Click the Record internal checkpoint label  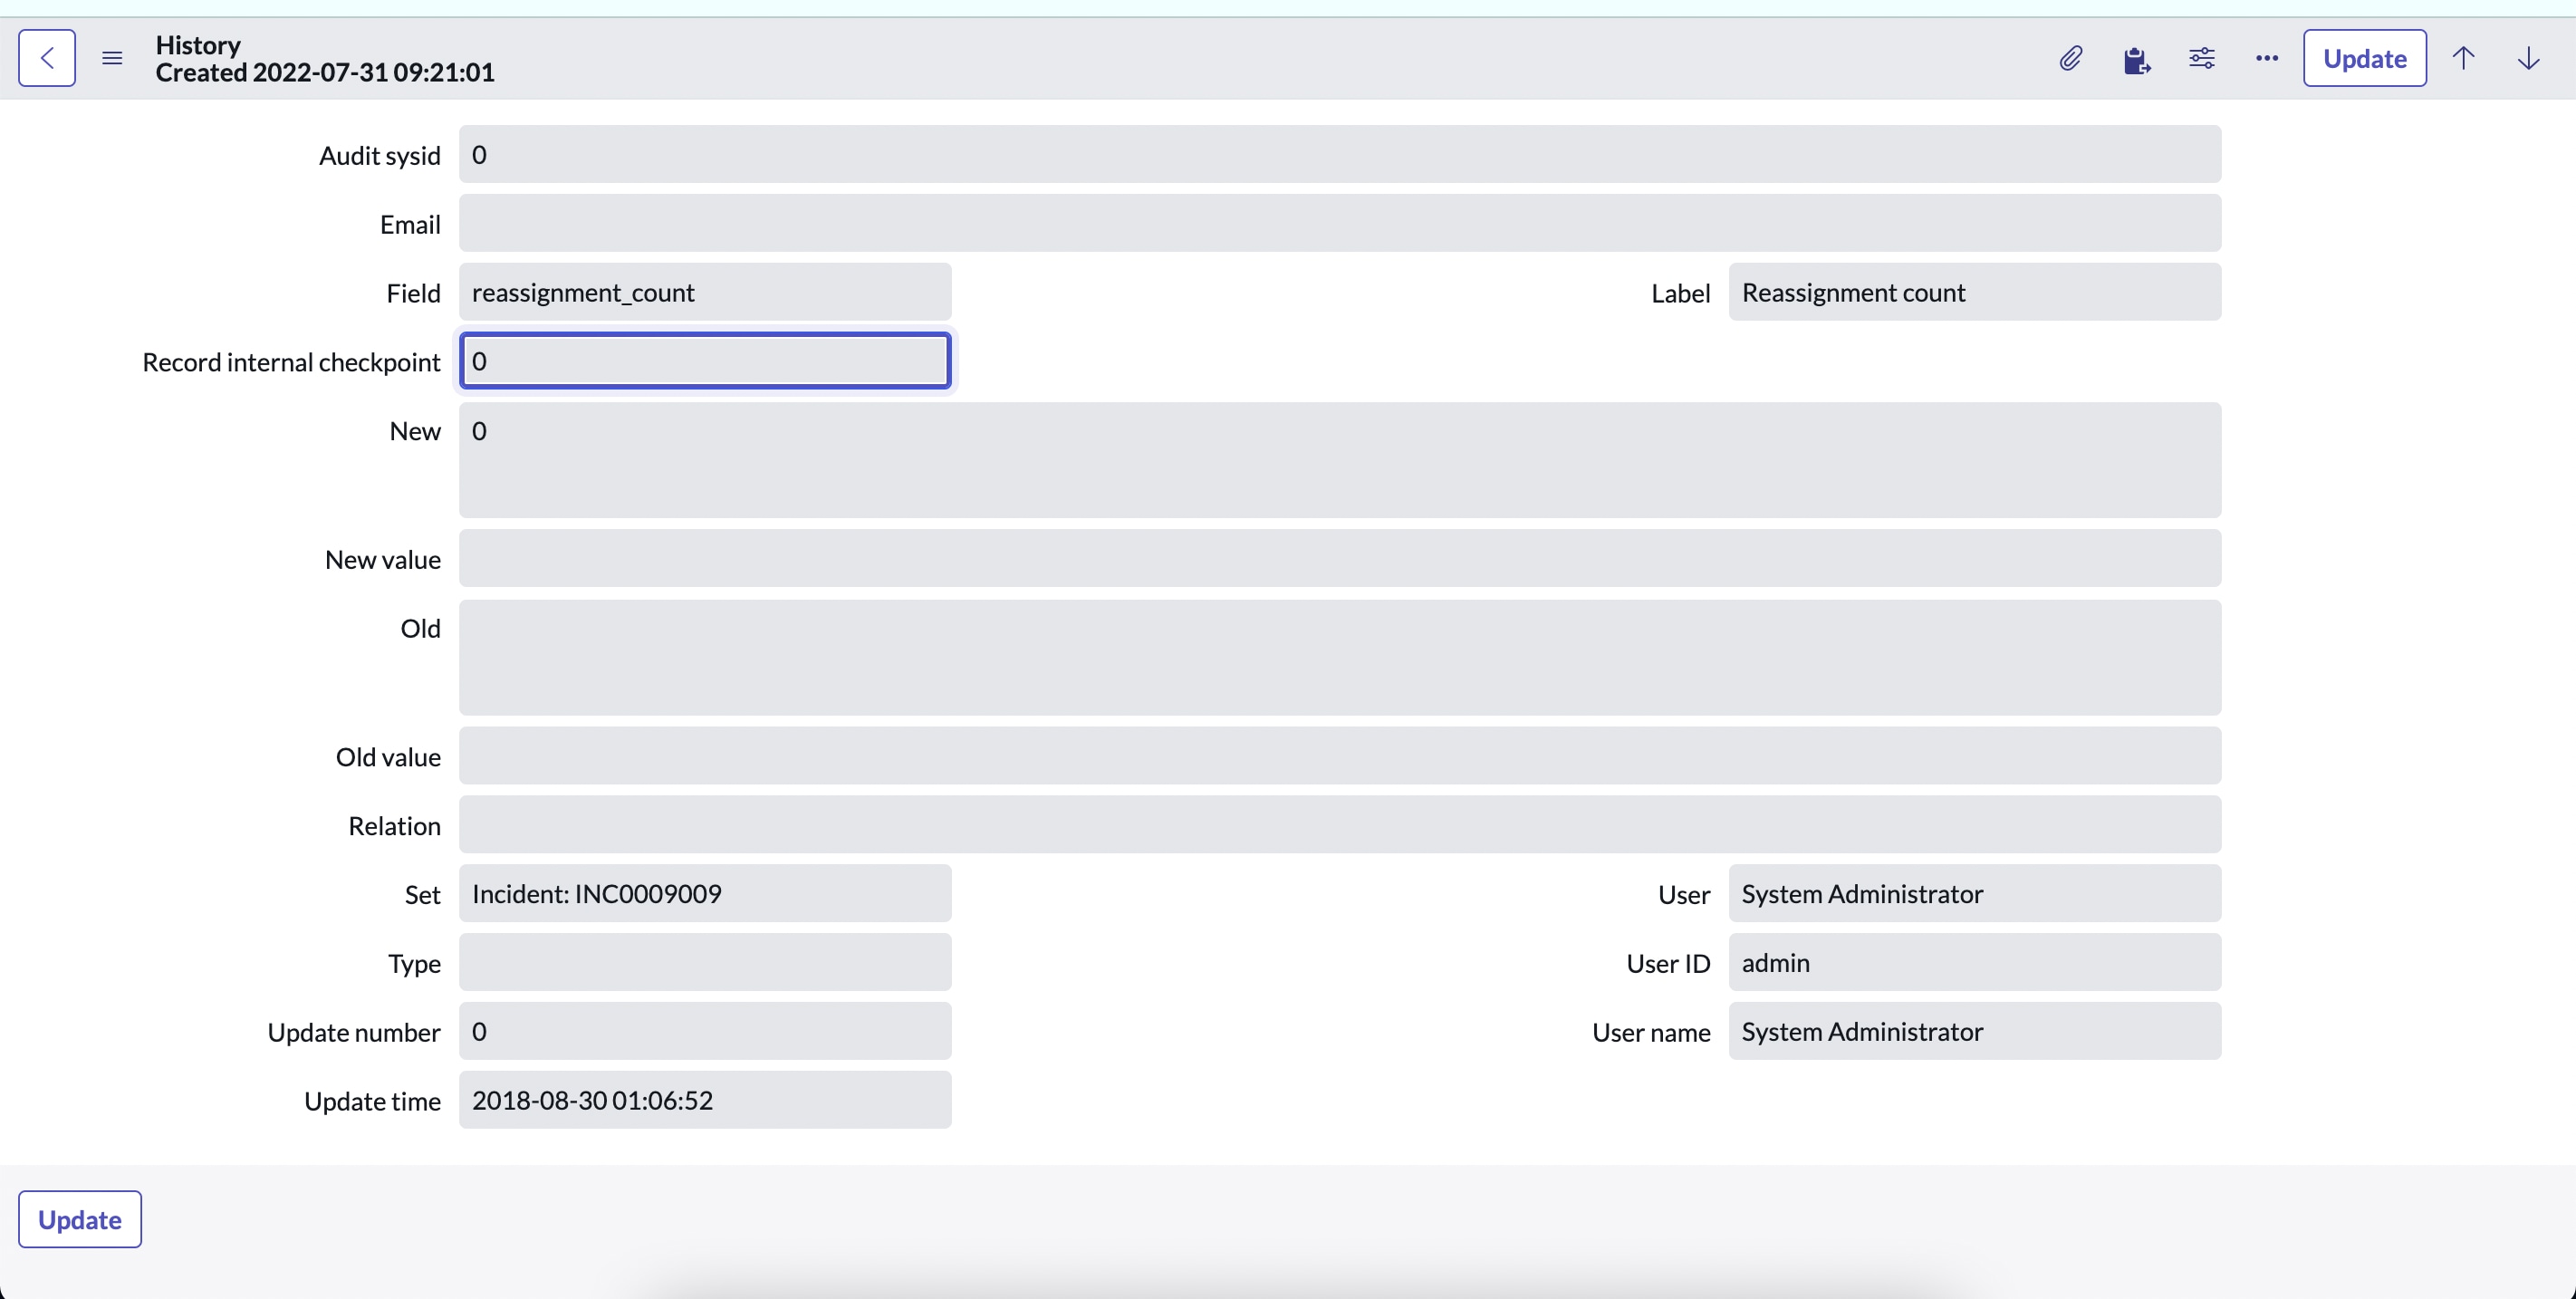tap(291, 362)
